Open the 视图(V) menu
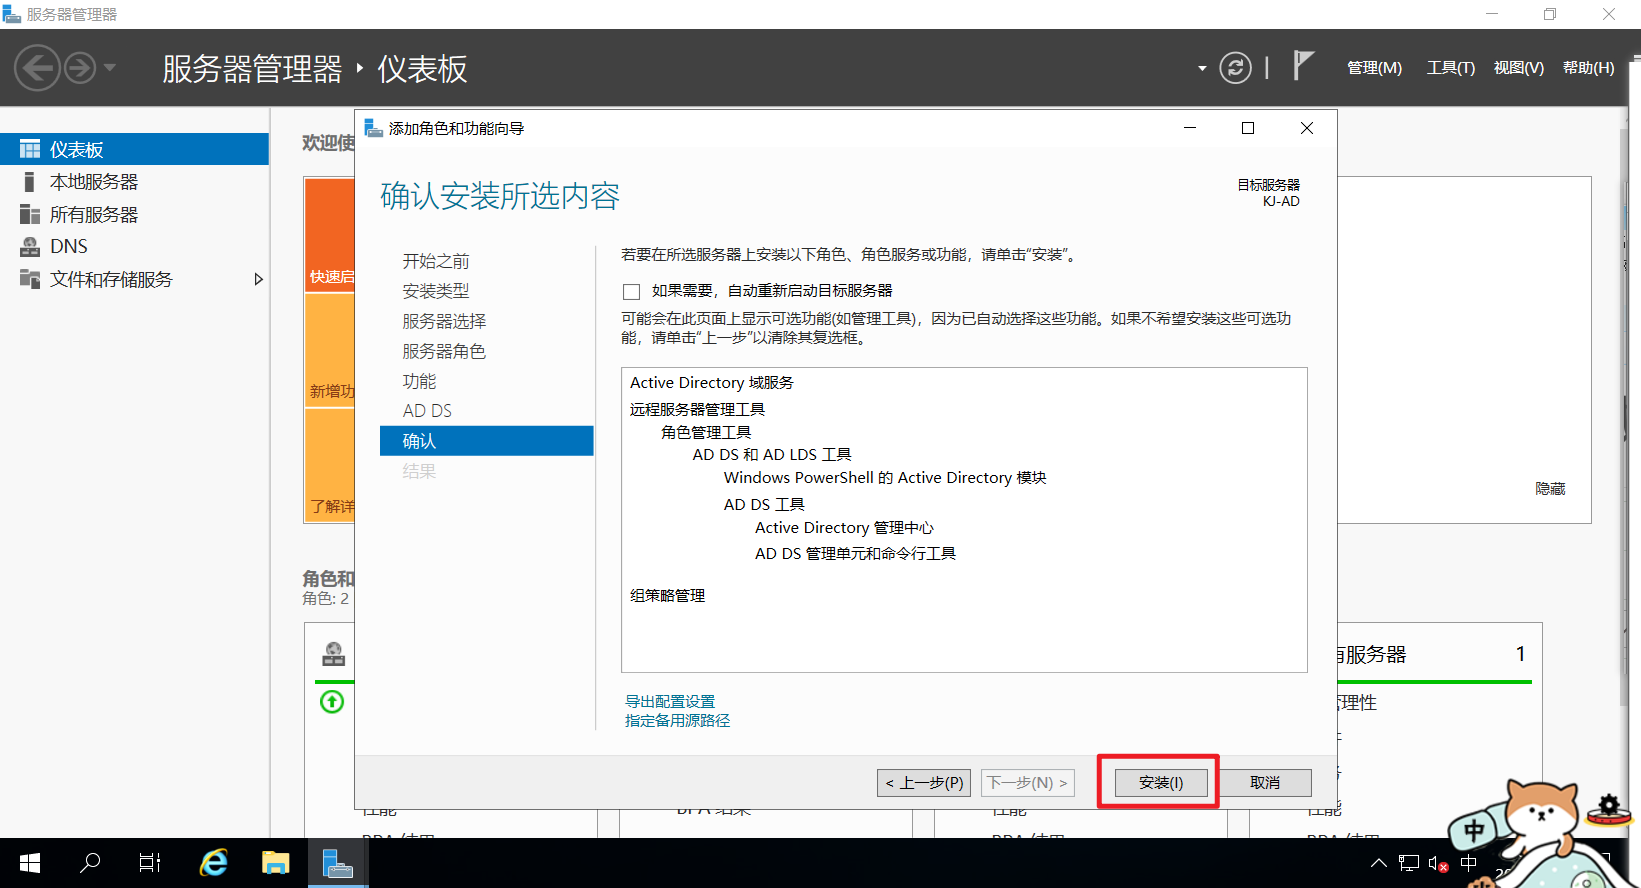The height and width of the screenshot is (888, 1641). (x=1518, y=68)
